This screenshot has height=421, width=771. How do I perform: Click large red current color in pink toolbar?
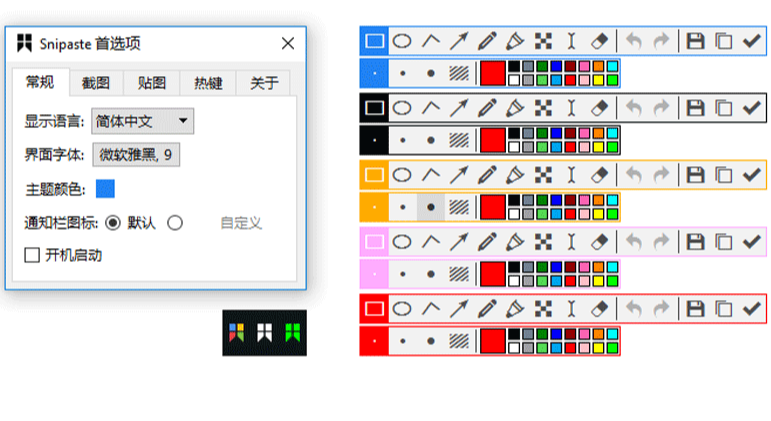(493, 274)
